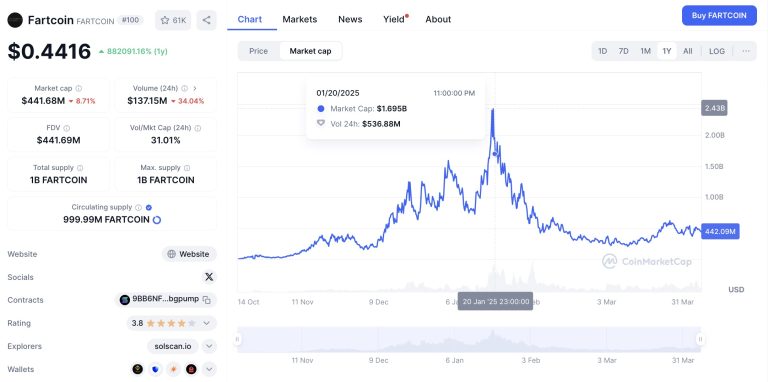The width and height of the screenshot is (768, 382).
Task: Click the Market cap info icon
Action: [79, 89]
